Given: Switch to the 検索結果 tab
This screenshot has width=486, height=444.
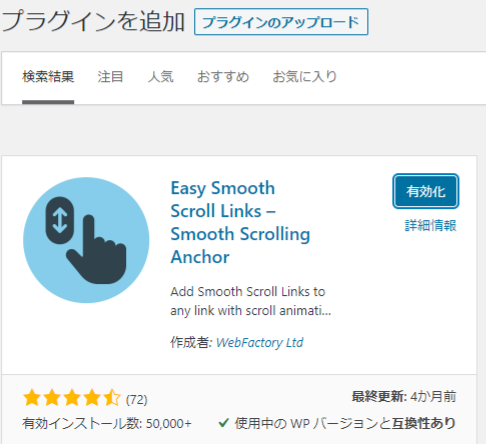Looking at the screenshot, I should click(48, 77).
